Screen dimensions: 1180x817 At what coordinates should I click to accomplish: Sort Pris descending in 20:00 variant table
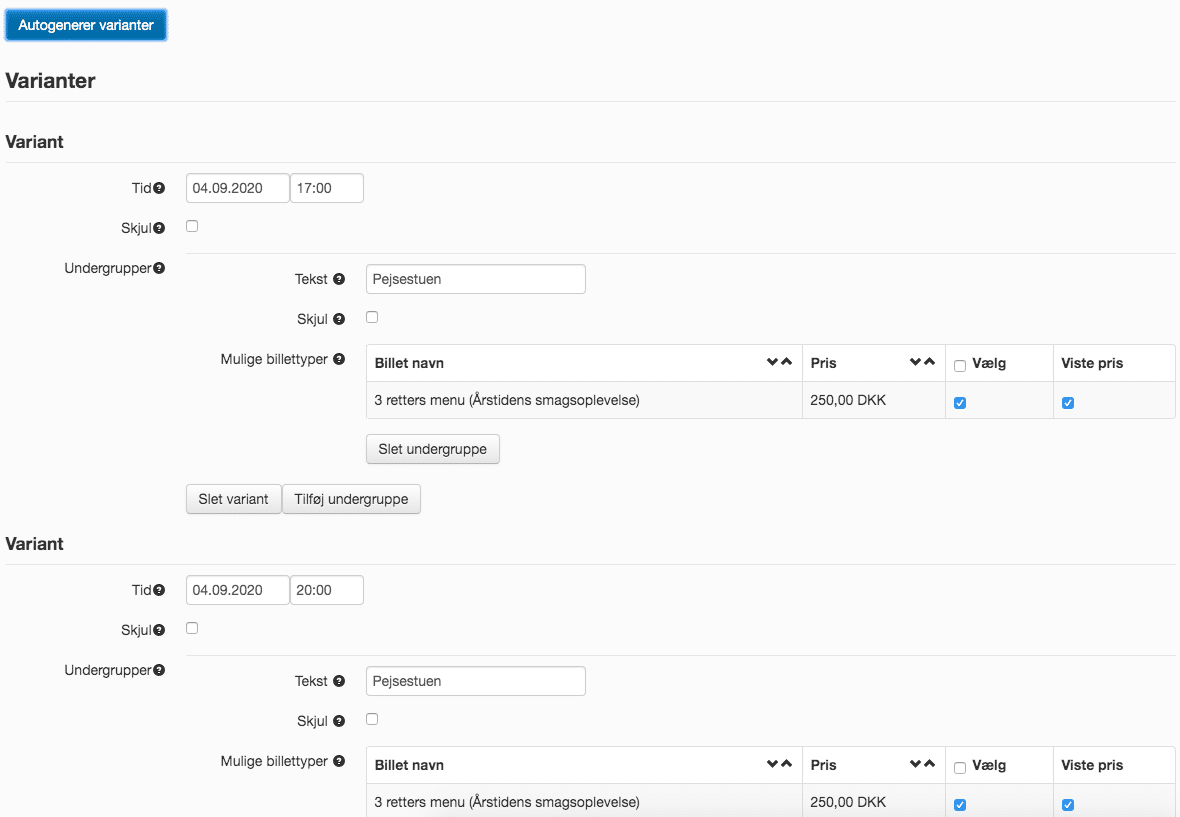tap(915, 764)
